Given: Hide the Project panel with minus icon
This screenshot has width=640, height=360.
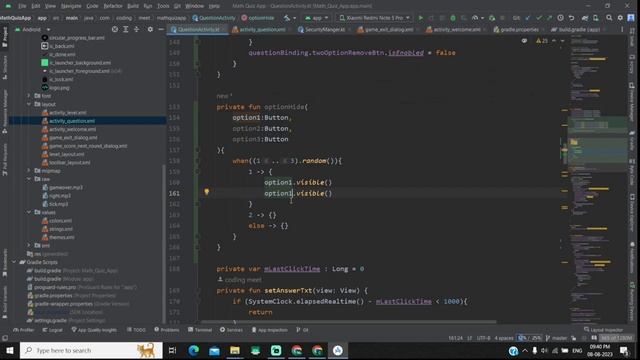Looking at the screenshot, I should point(161,29).
